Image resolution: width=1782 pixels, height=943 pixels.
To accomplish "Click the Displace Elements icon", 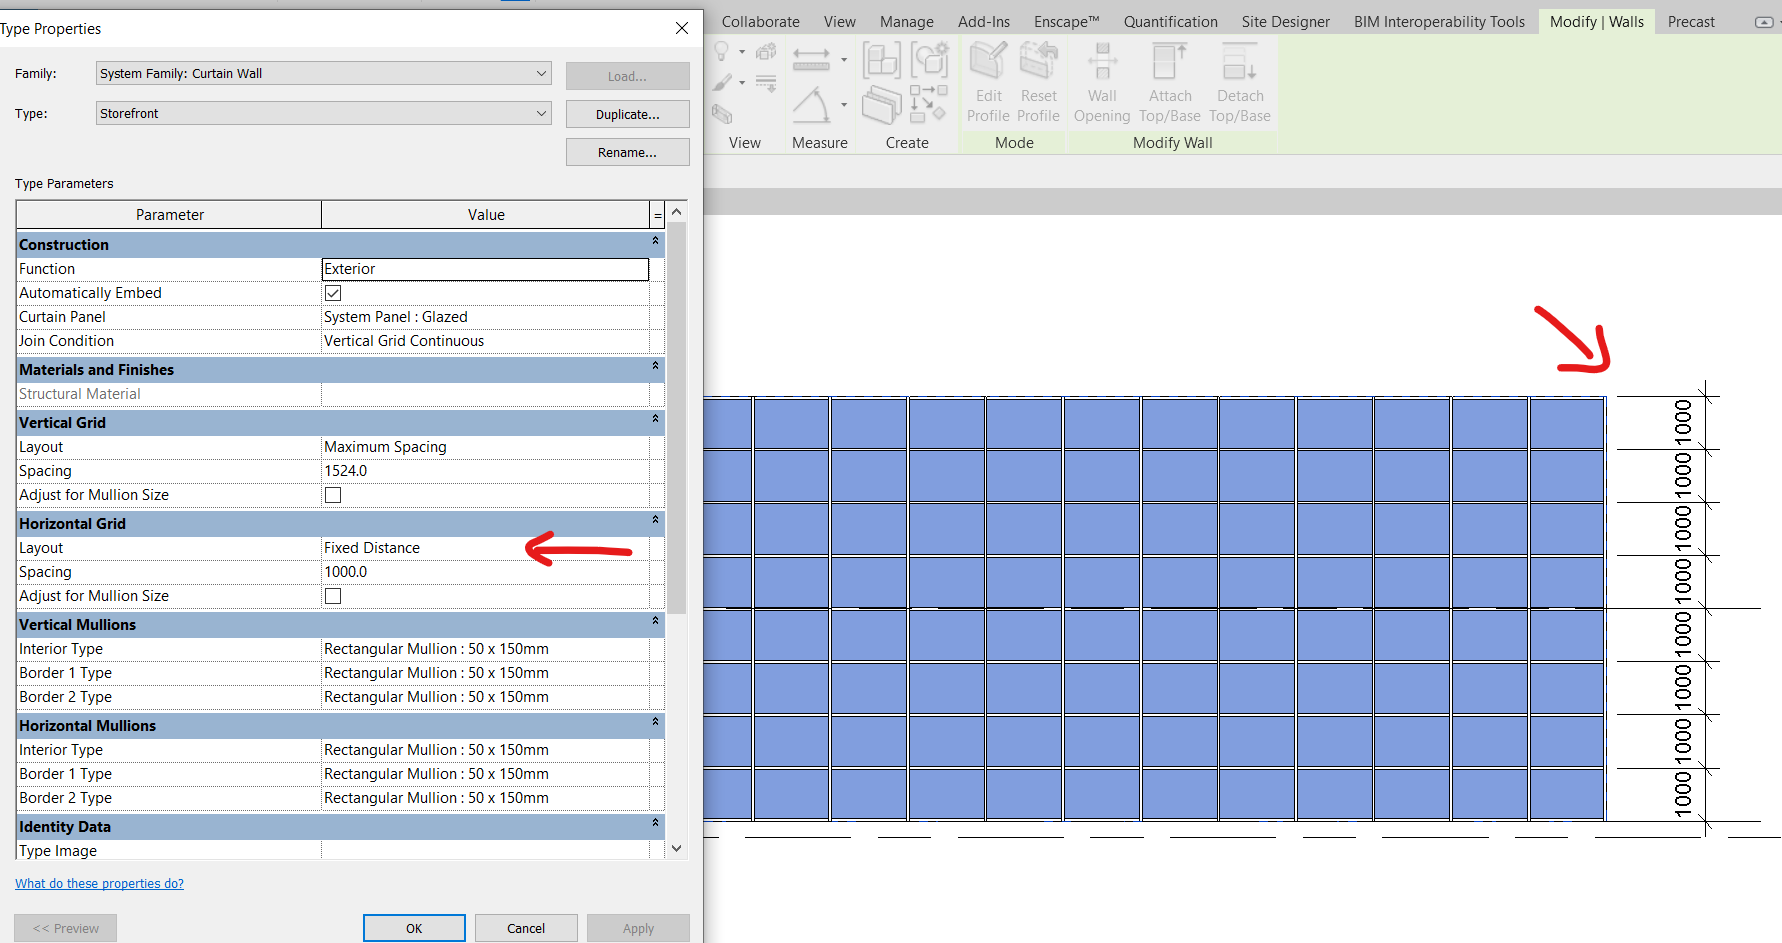I will pos(766,51).
